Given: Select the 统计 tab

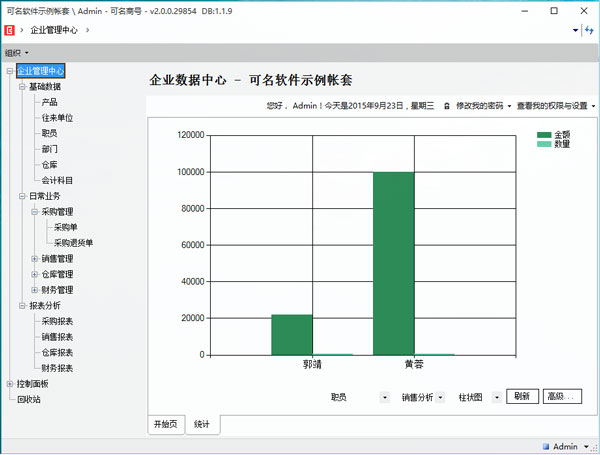Looking at the screenshot, I should click(x=203, y=424).
